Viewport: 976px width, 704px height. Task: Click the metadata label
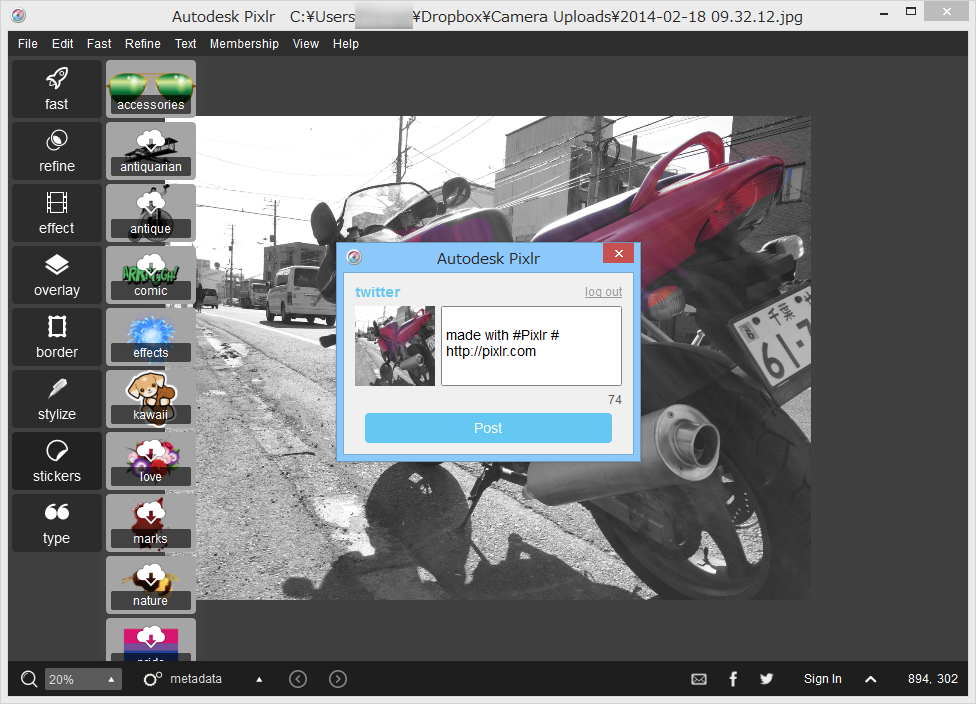pos(196,679)
